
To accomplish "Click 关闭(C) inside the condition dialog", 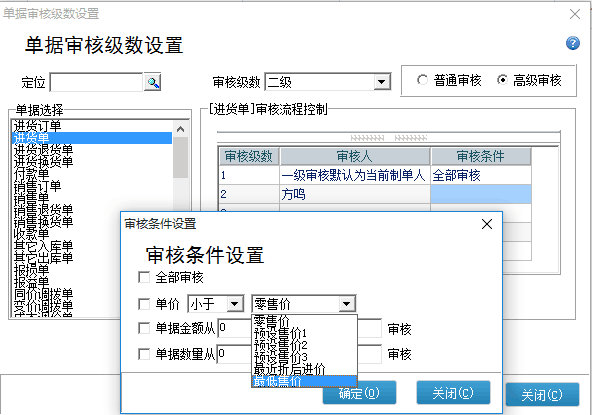I will (x=453, y=393).
